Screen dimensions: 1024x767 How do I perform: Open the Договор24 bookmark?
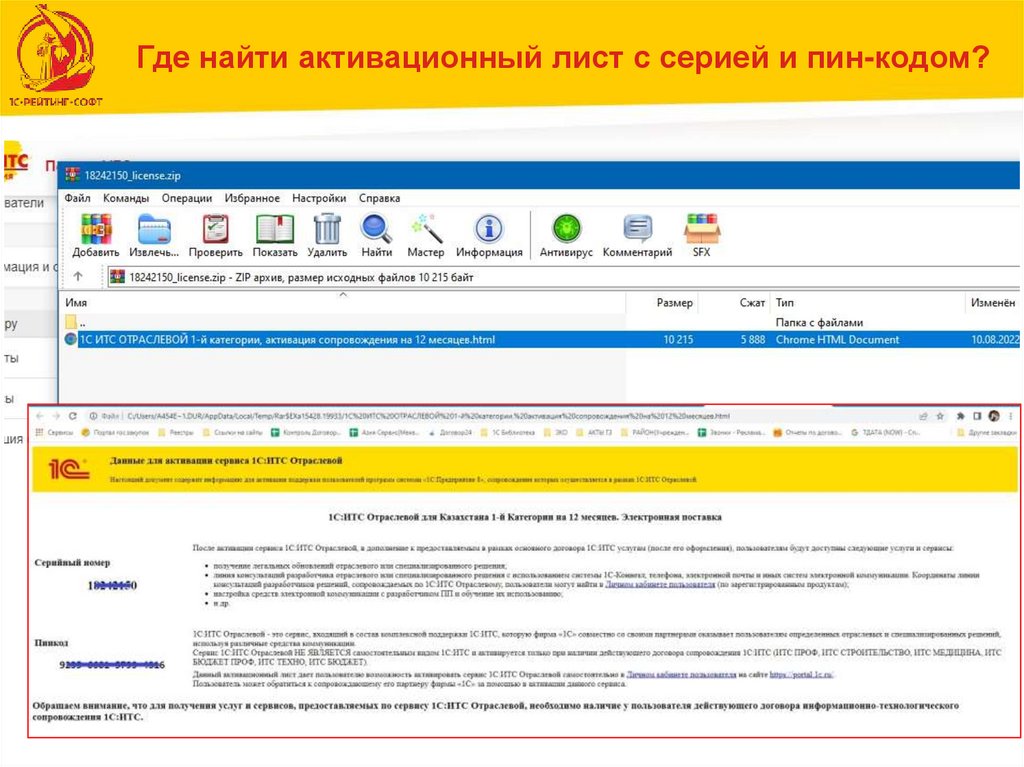[450, 432]
